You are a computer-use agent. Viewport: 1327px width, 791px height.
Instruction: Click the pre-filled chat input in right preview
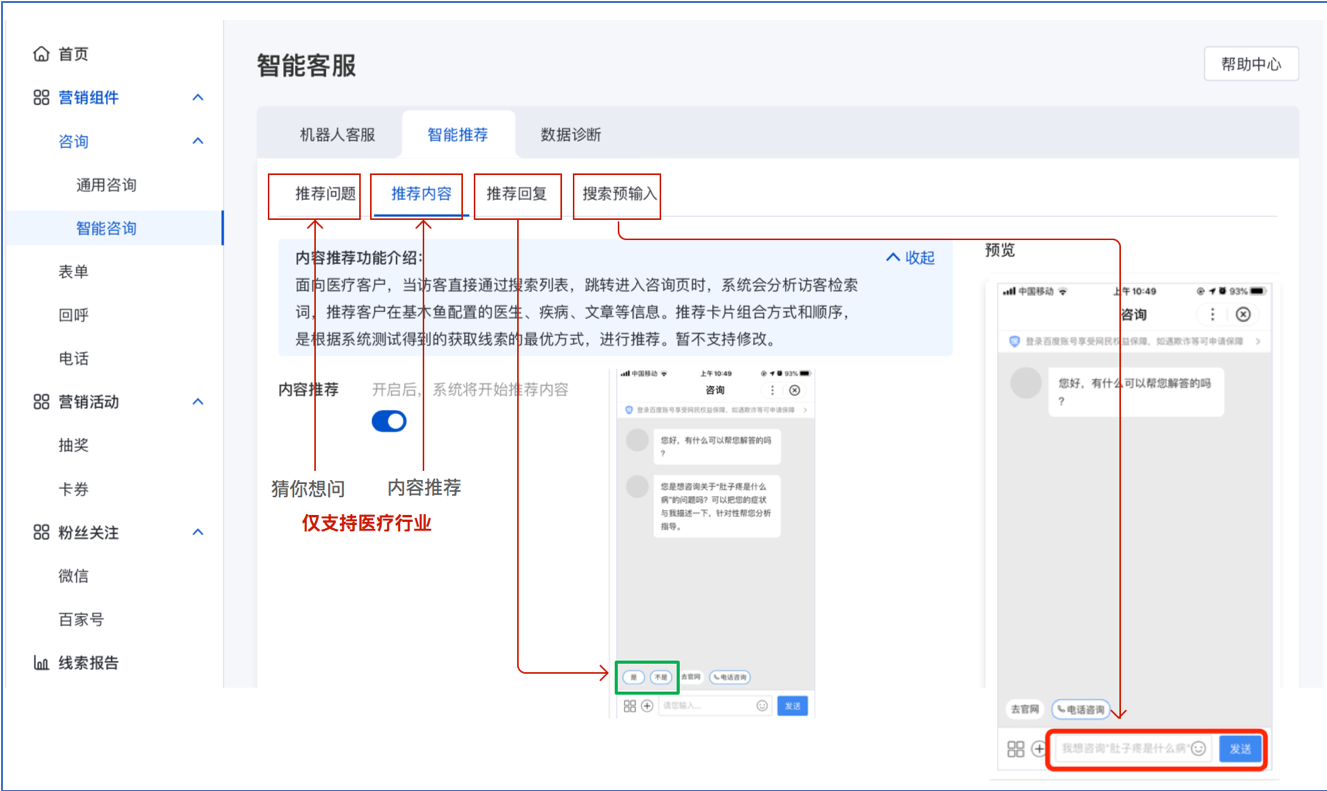(1123, 749)
